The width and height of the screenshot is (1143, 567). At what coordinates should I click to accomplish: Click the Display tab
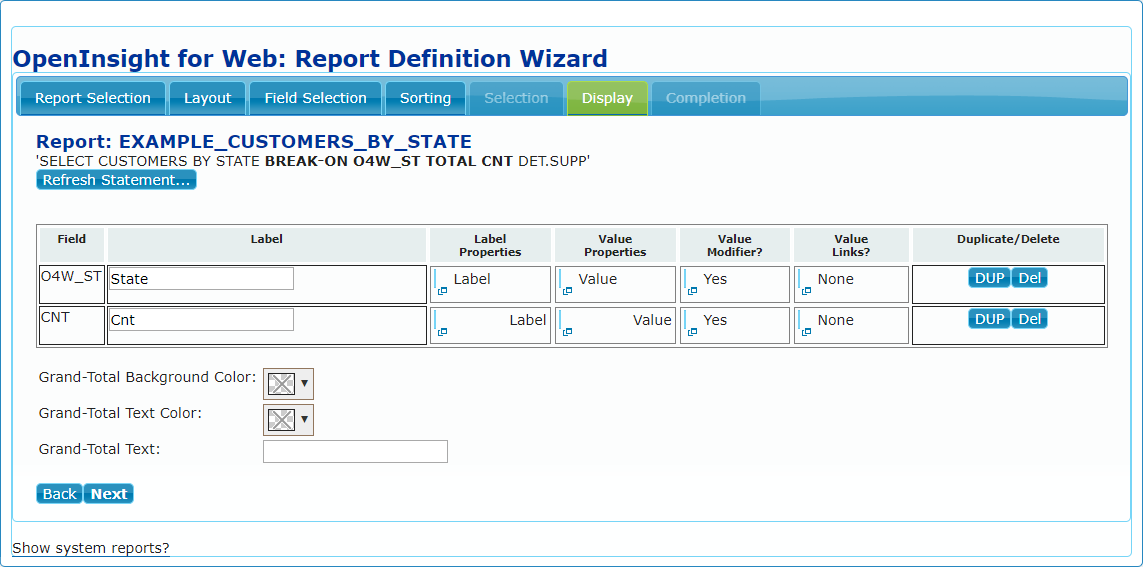[607, 98]
